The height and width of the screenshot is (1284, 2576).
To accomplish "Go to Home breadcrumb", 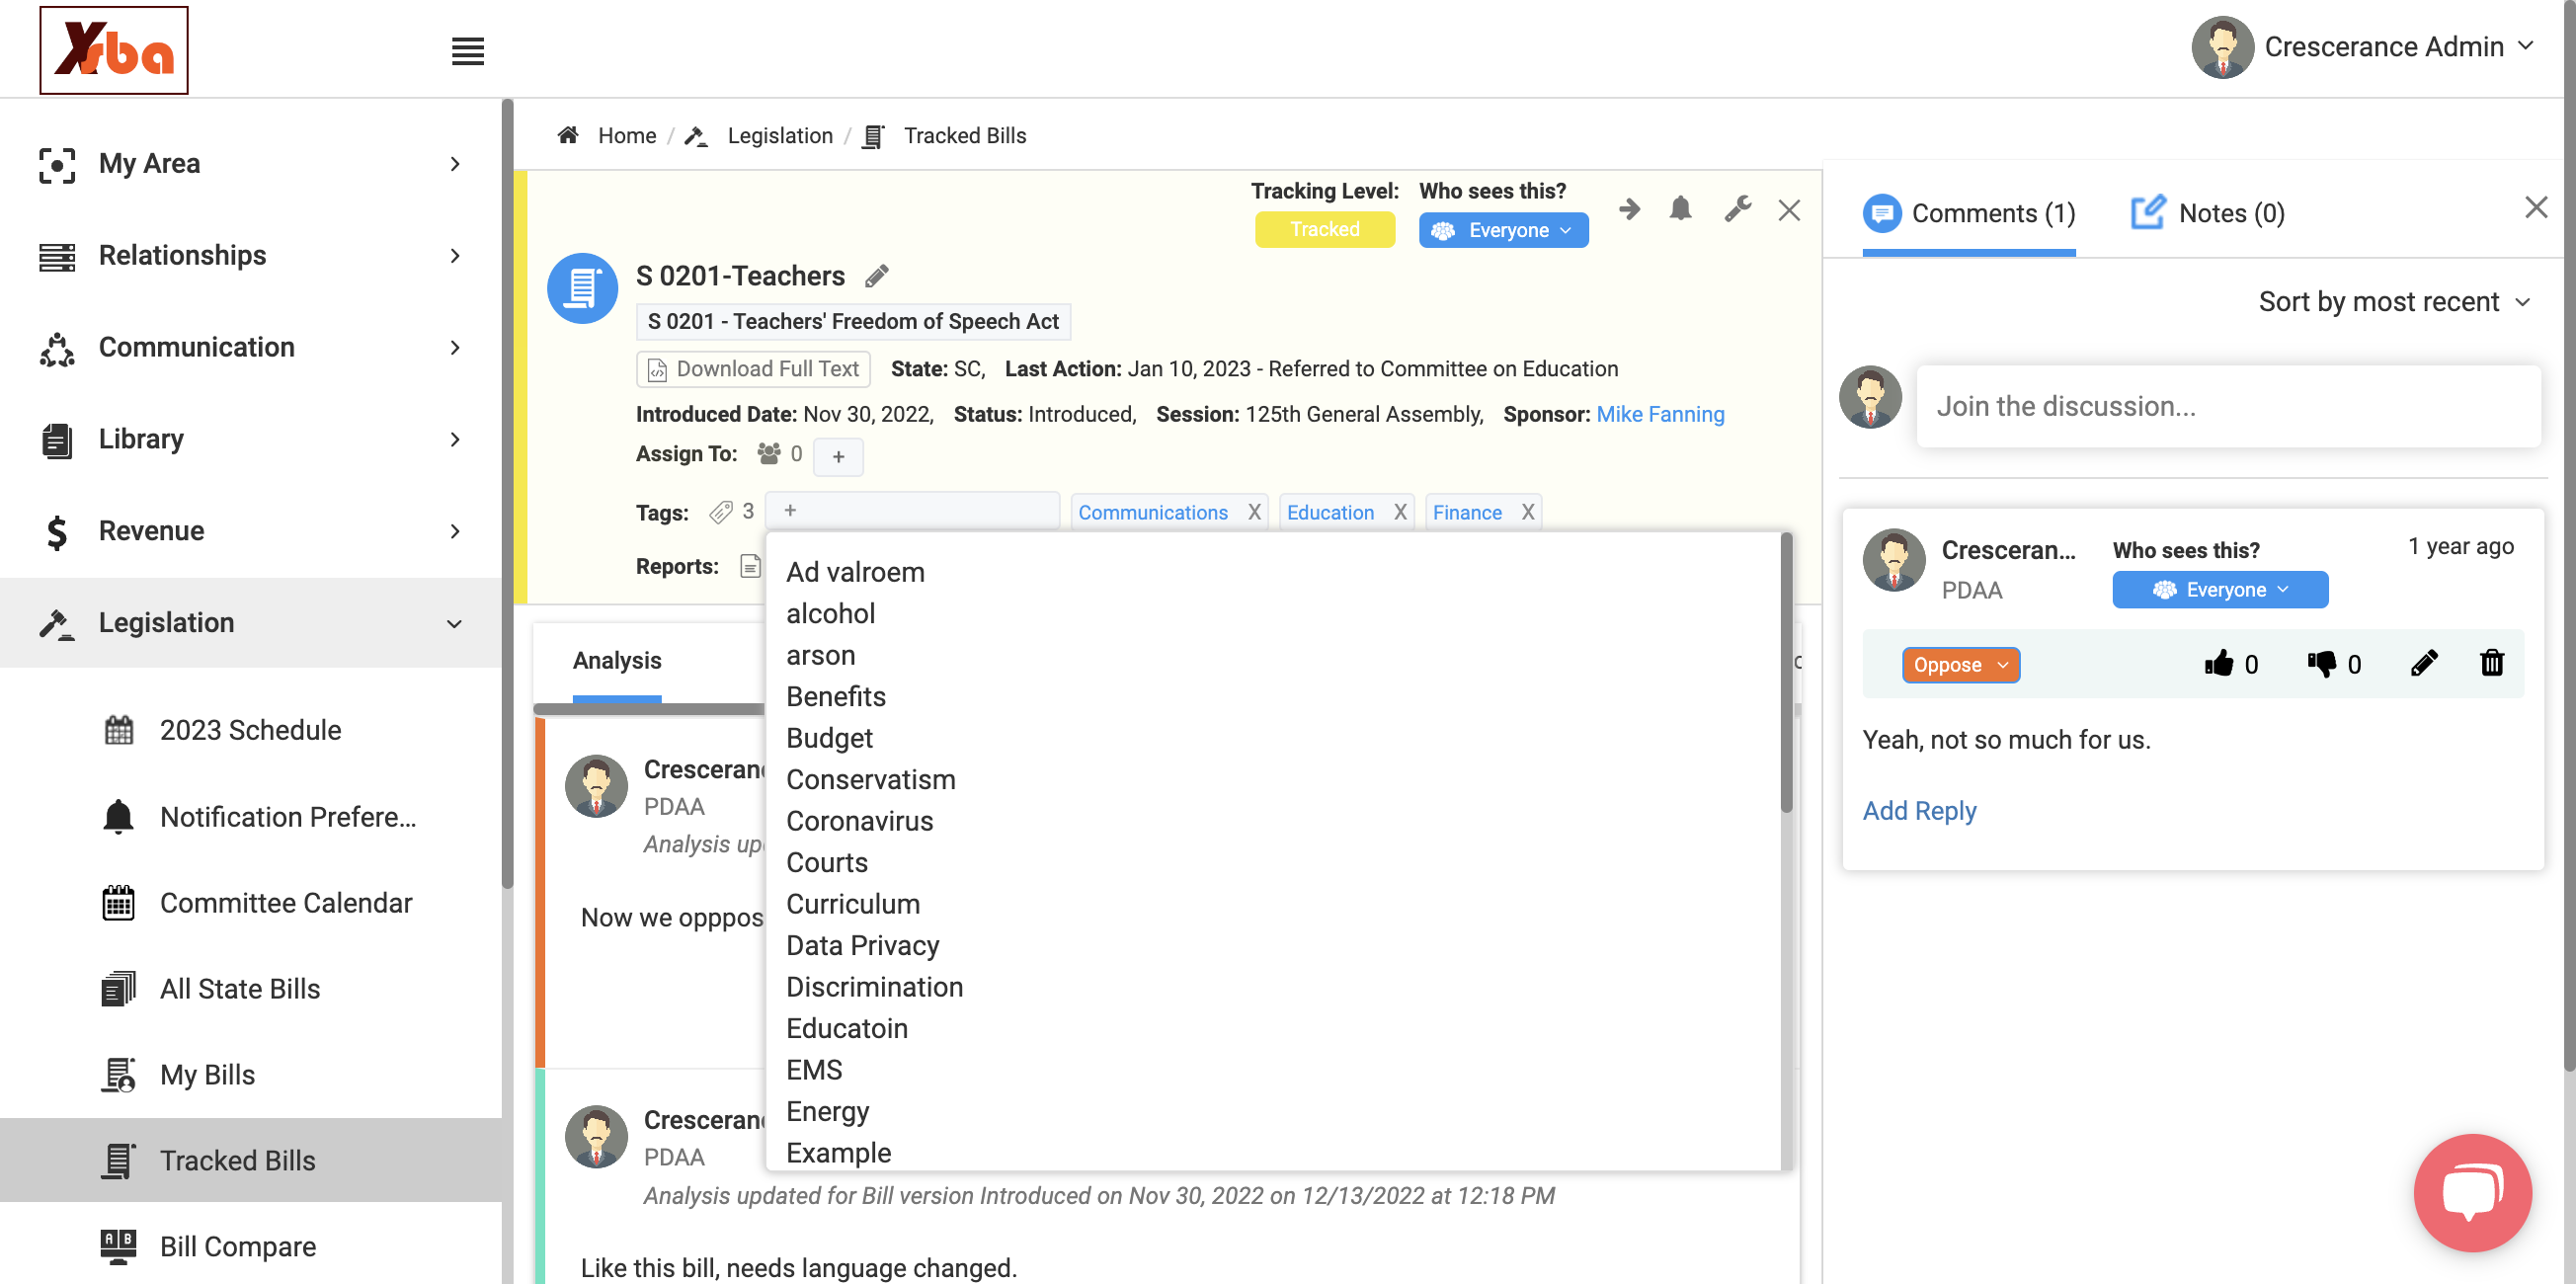I will point(626,135).
